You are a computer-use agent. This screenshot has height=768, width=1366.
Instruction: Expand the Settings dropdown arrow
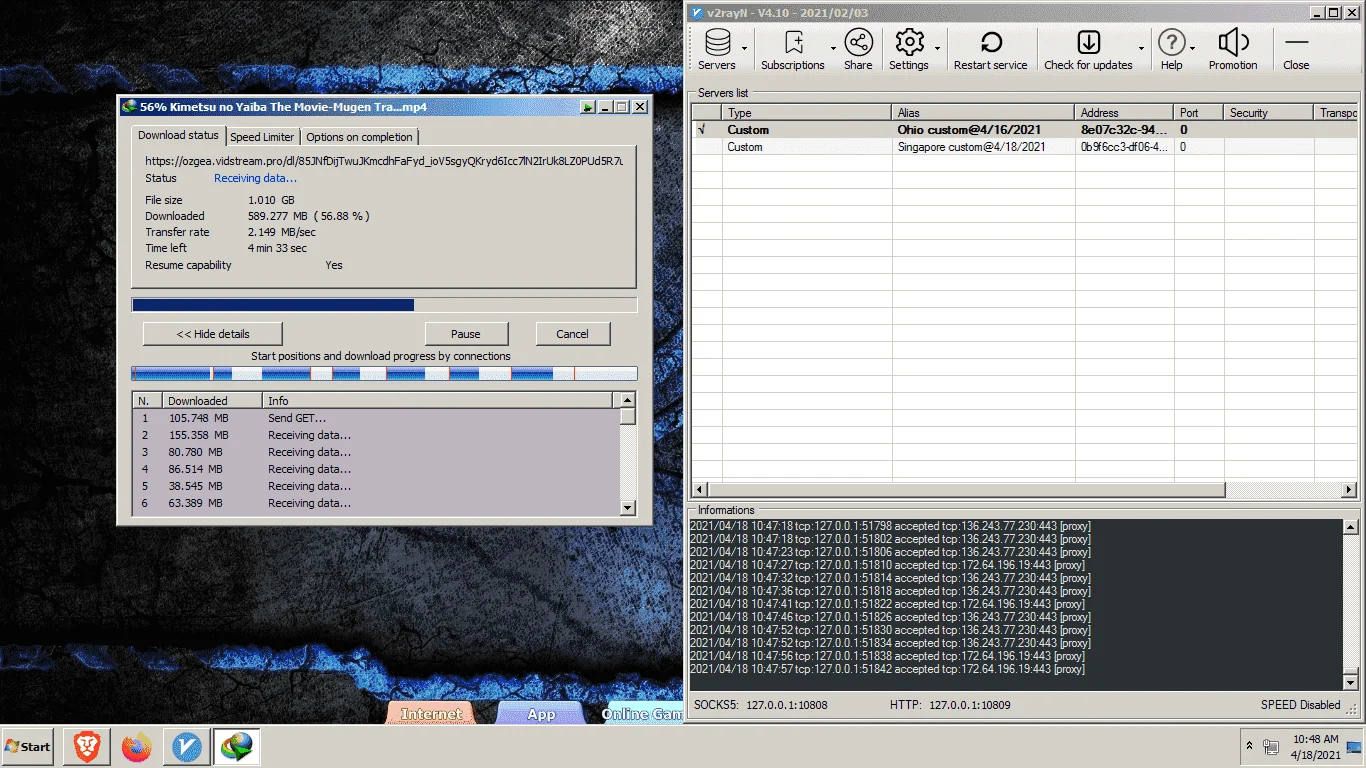pyautogui.click(x=937, y=49)
